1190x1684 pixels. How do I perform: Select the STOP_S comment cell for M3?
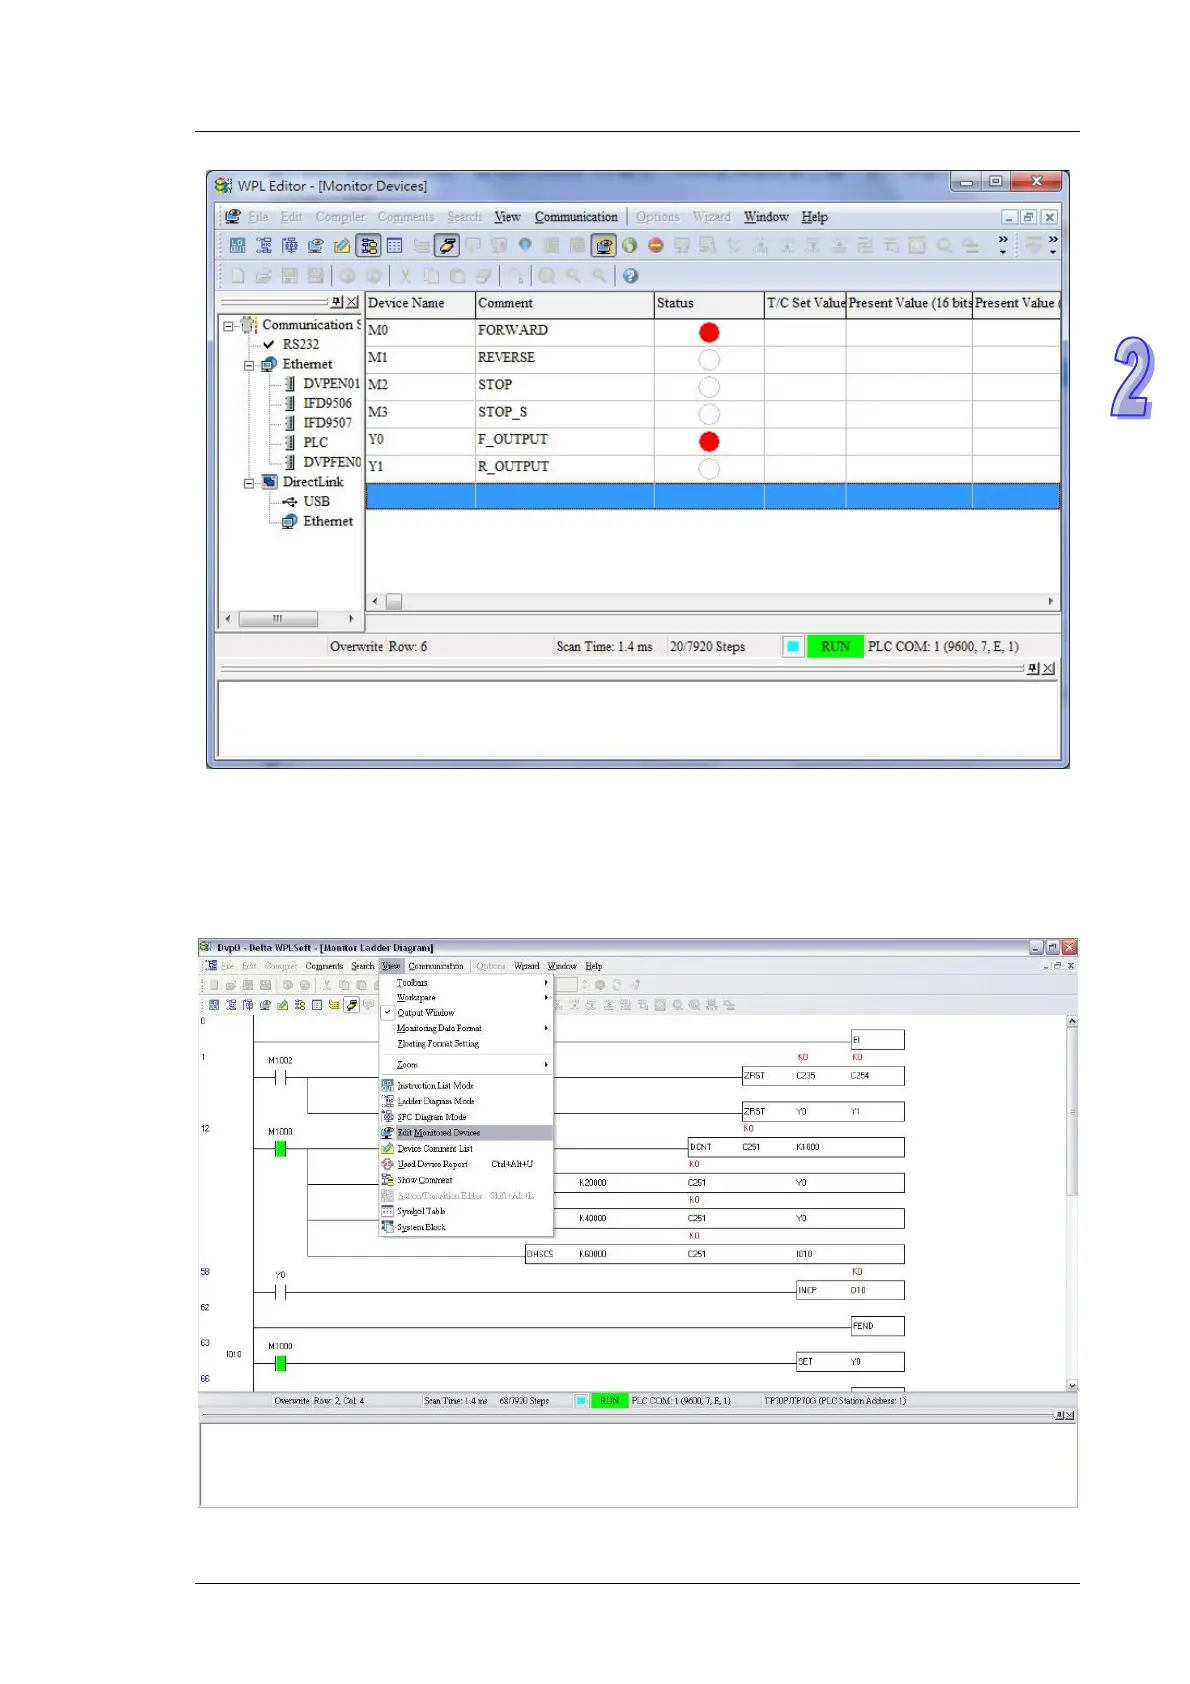(565, 412)
